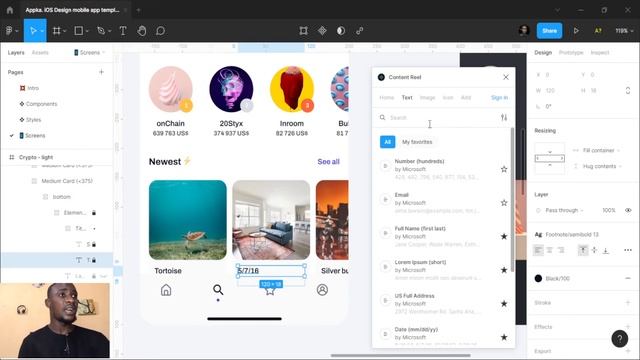Select the Pen tool
This screenshot has width=640, height=360.
pyautogui.click(x=100, y=31)
